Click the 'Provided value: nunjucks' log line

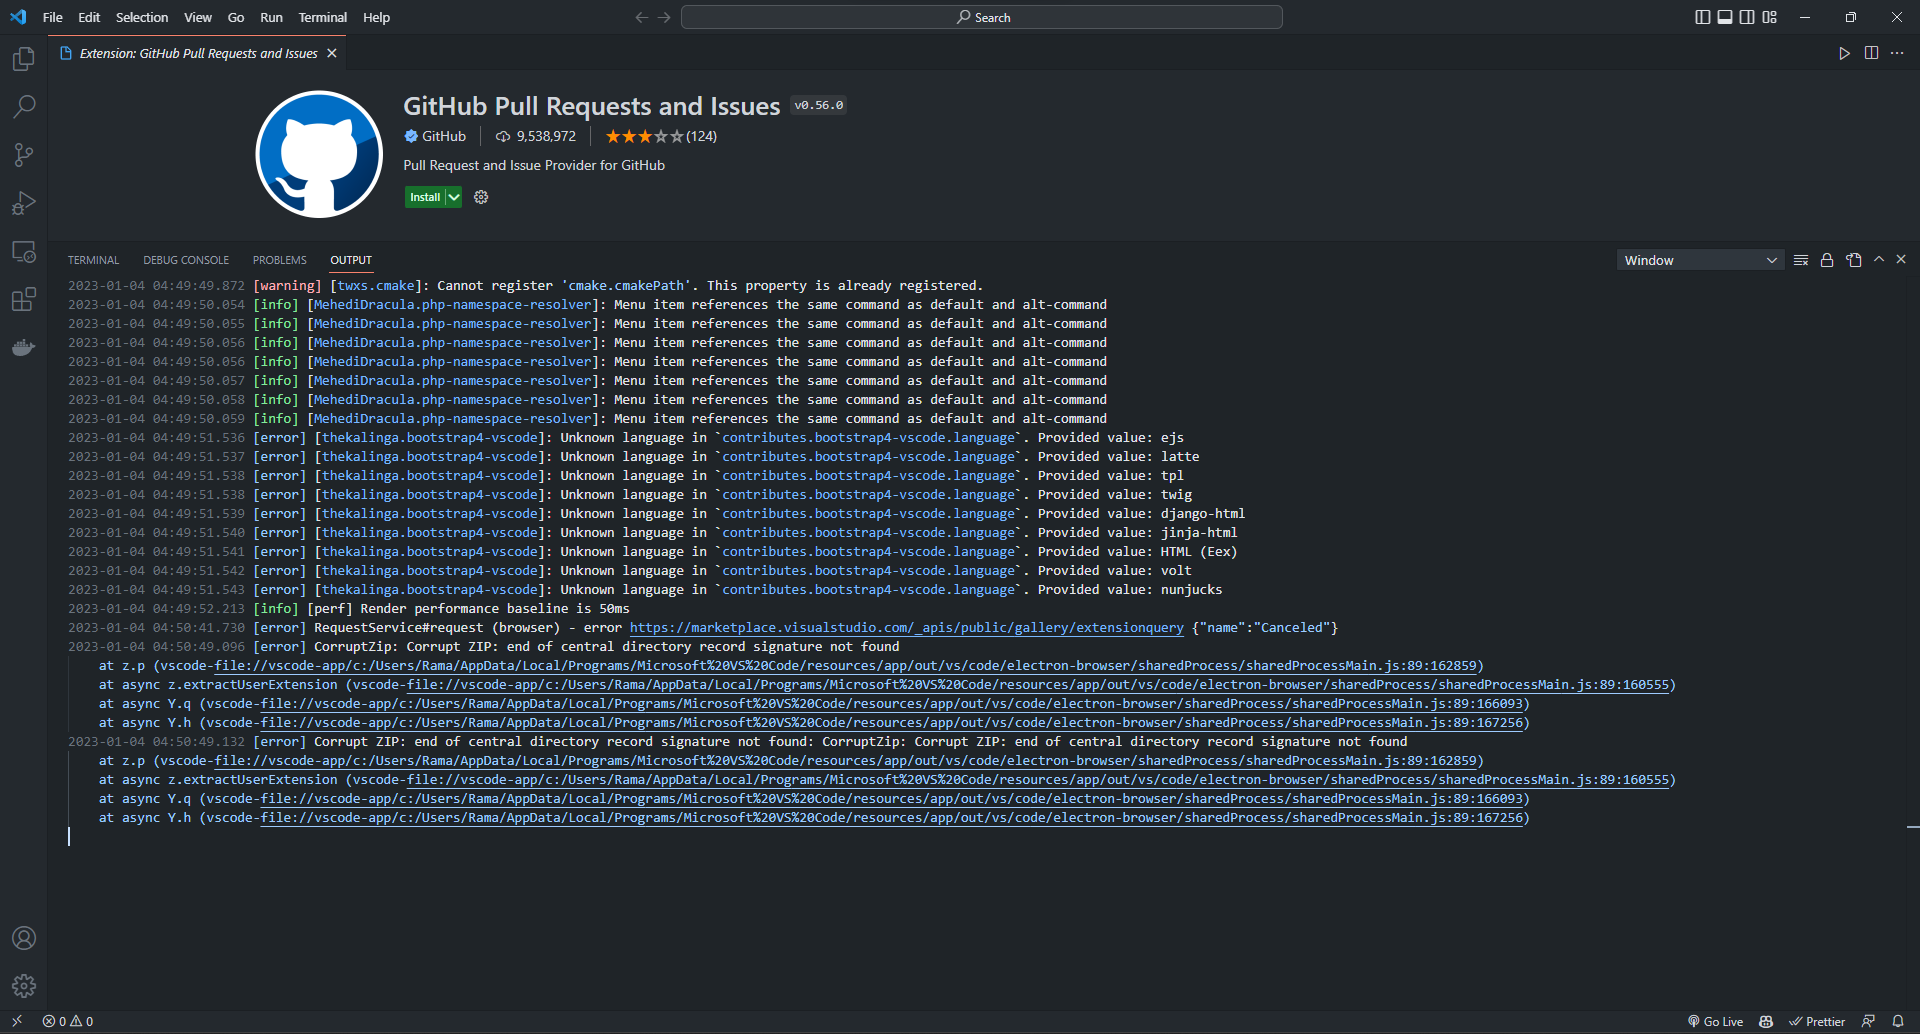click(x=645, y=590)
